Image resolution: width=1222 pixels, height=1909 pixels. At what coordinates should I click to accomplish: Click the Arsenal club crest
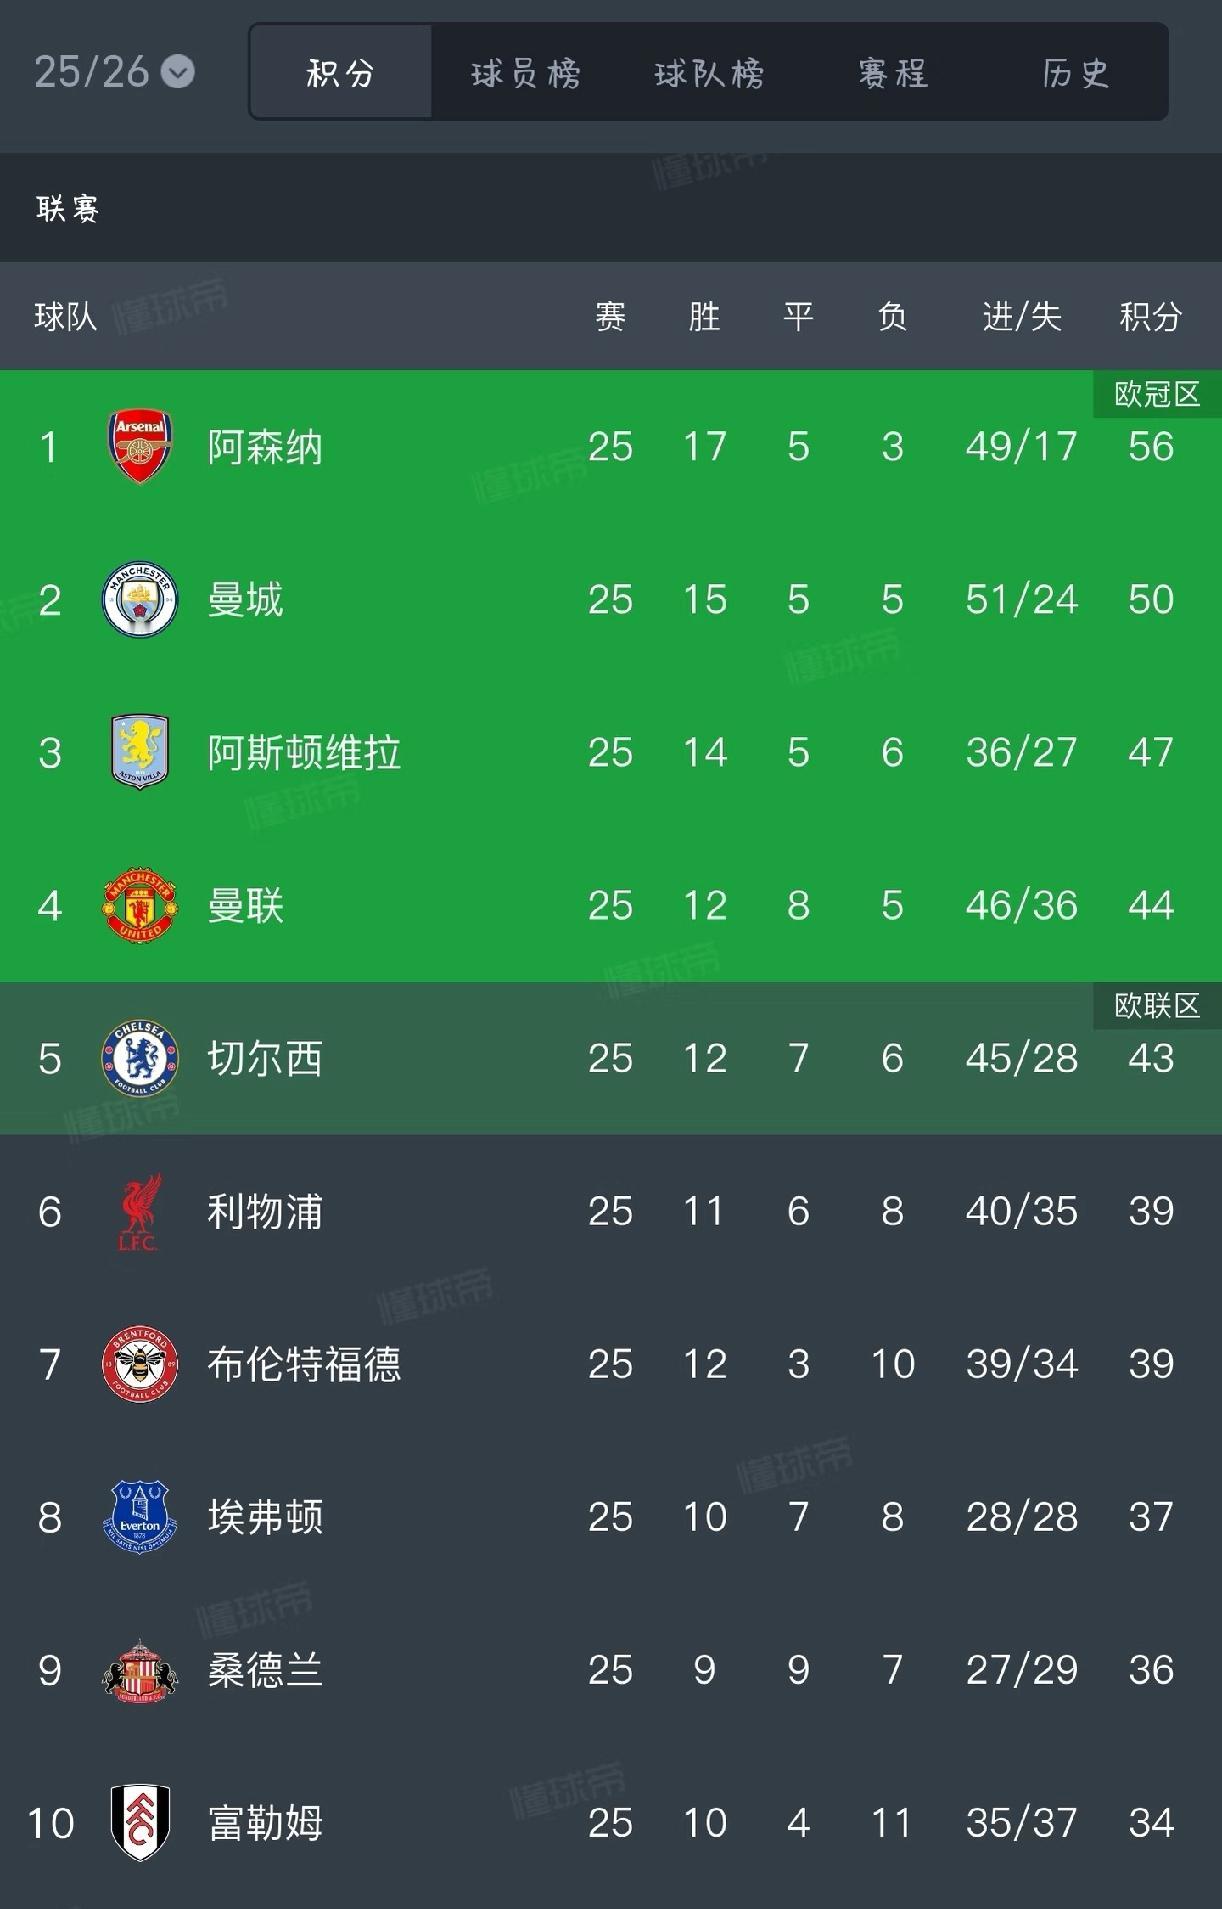pyautogui.click(x=140, y=446)
